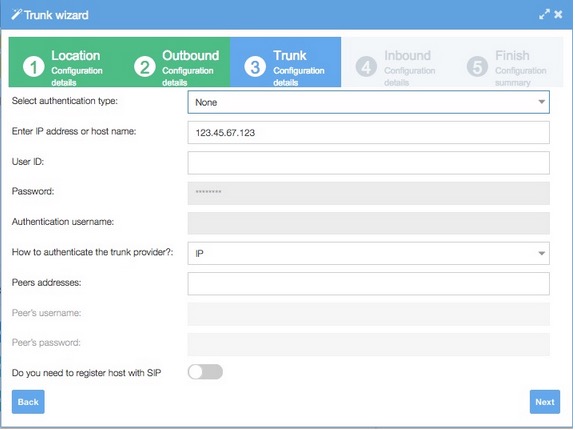Click the Peers addresses input box

coord(369,284)
